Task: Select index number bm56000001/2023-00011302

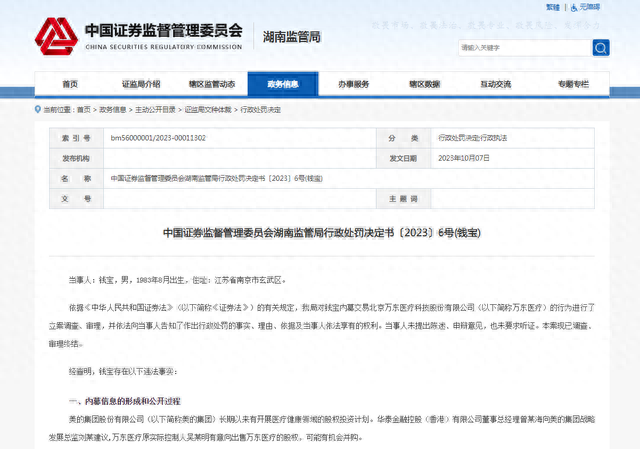Action: (x=158, y=138)
